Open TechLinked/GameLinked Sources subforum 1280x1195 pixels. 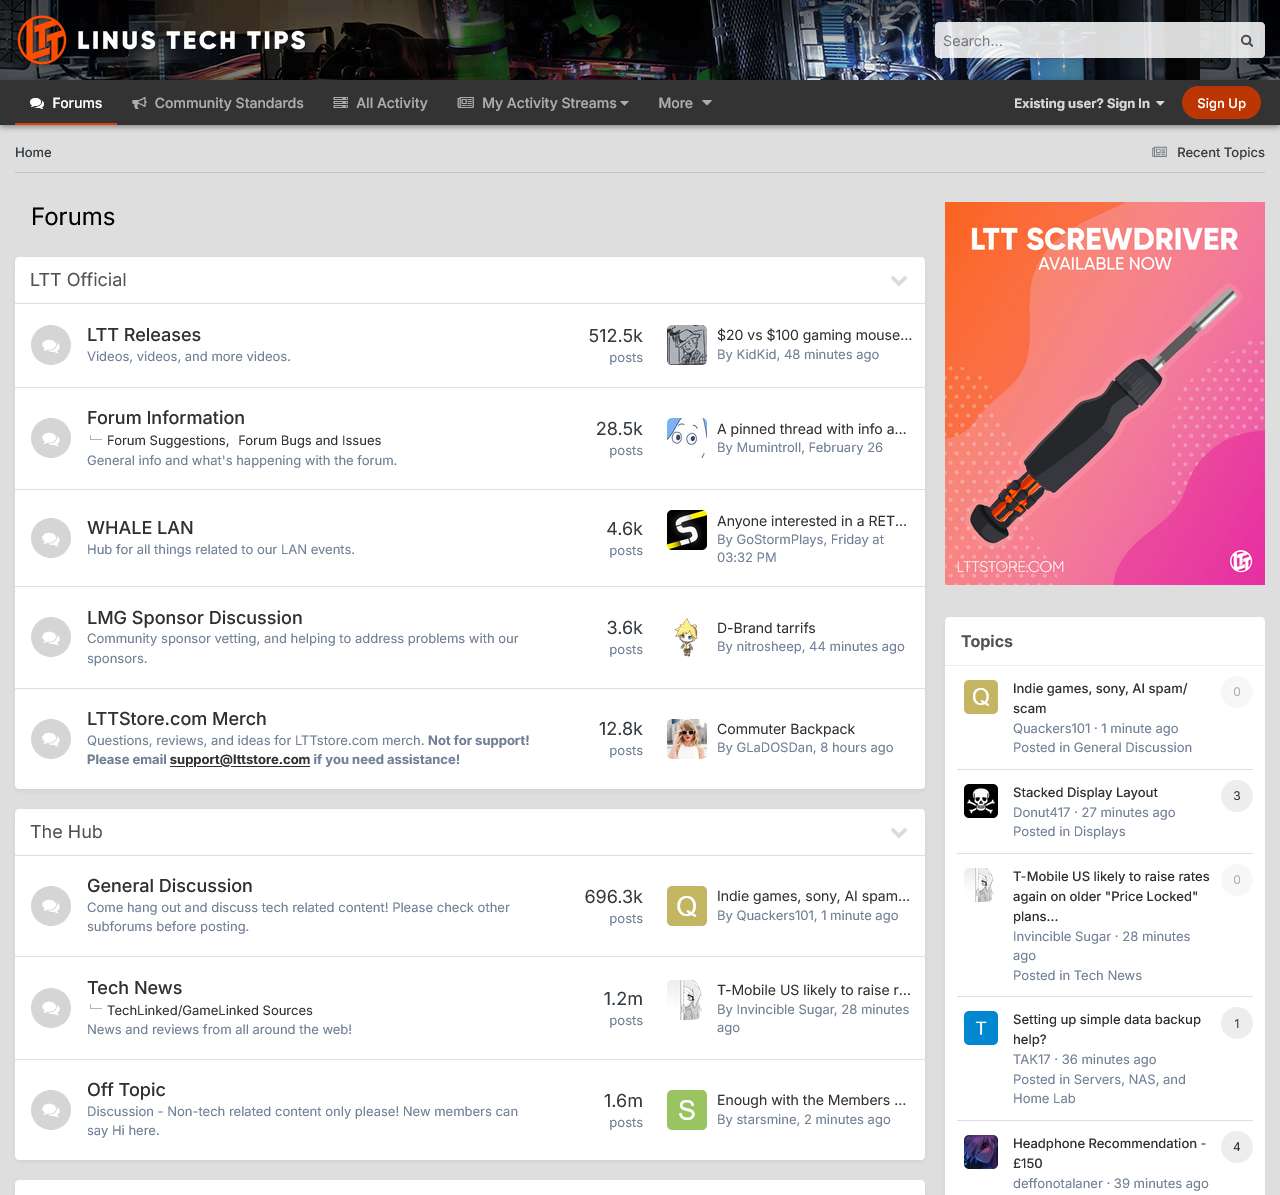click(210, 1010)
